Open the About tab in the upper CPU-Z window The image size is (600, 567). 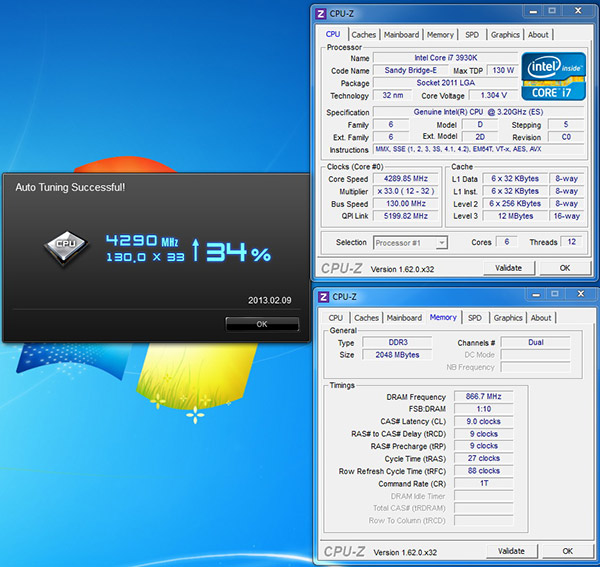click(x=538, y=34)
